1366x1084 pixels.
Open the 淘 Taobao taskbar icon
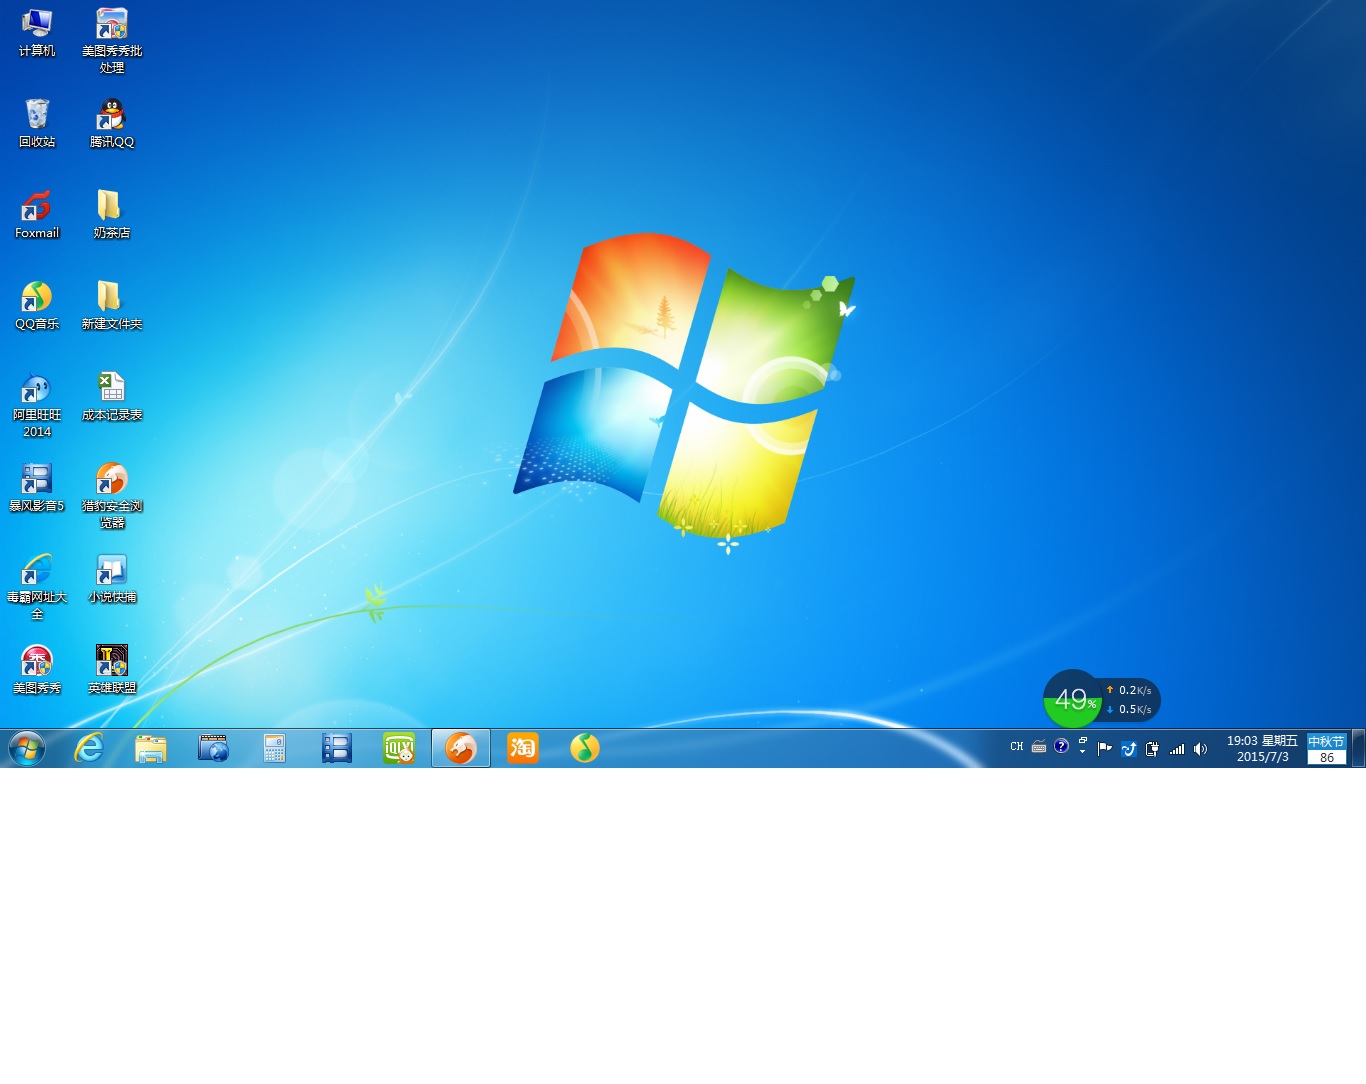[523, 748]
